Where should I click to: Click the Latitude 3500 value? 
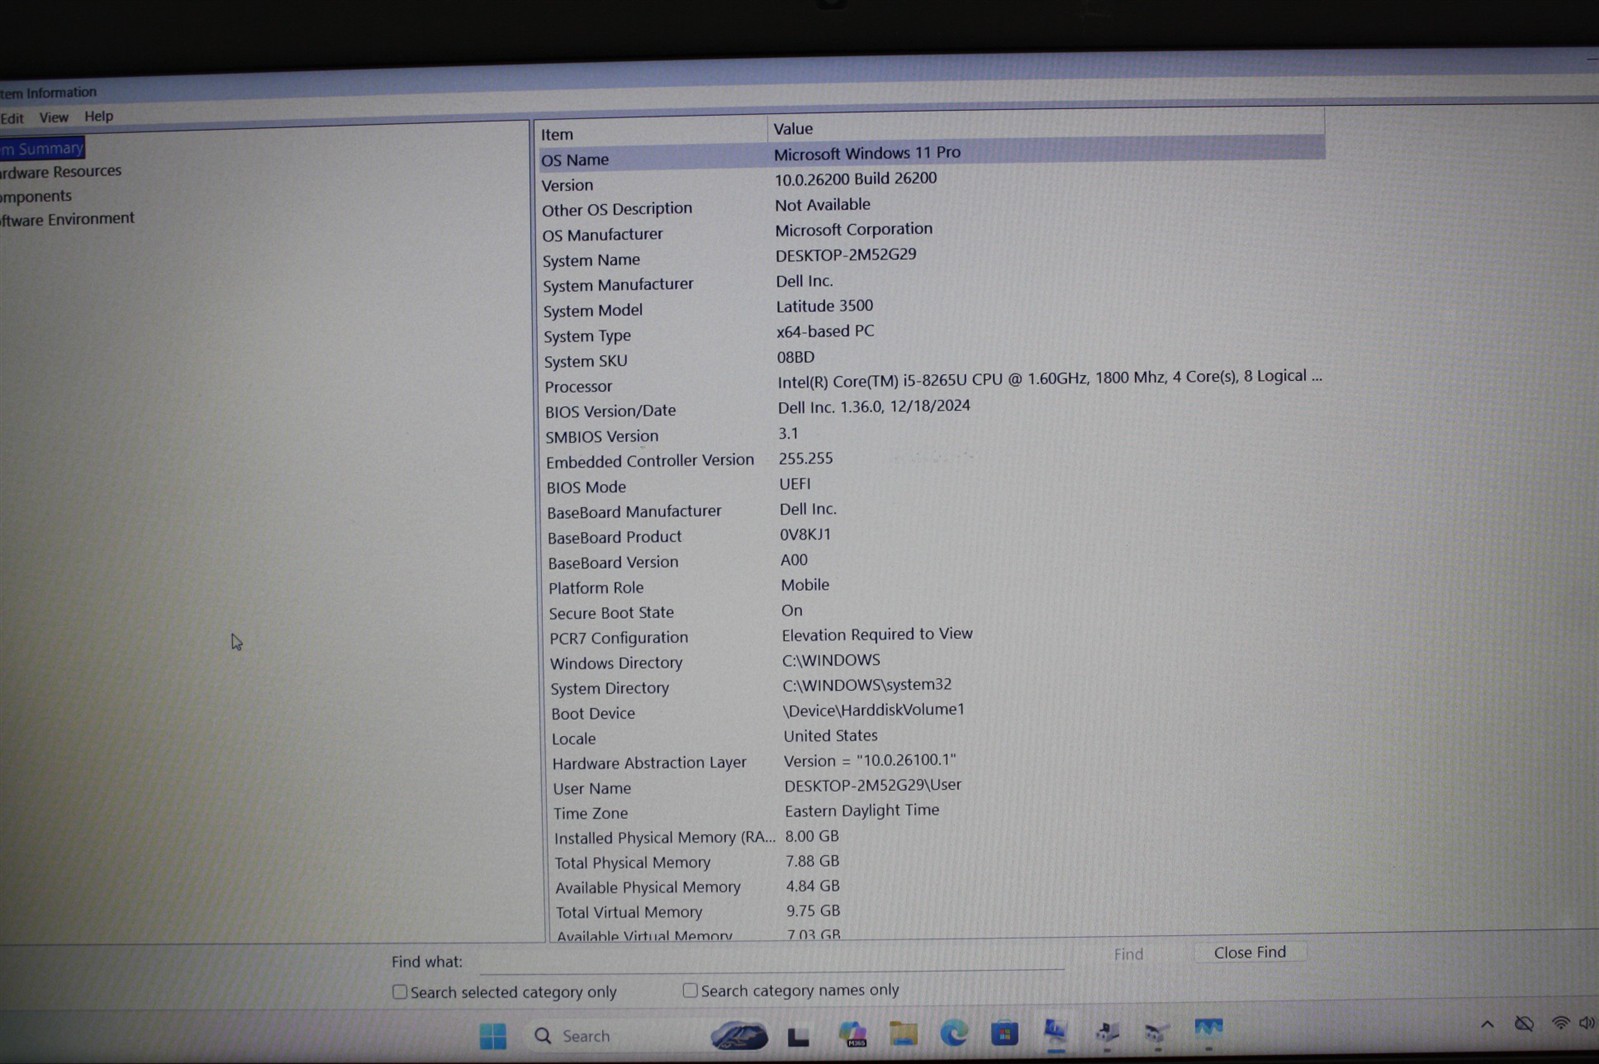(x=825, y=306)
